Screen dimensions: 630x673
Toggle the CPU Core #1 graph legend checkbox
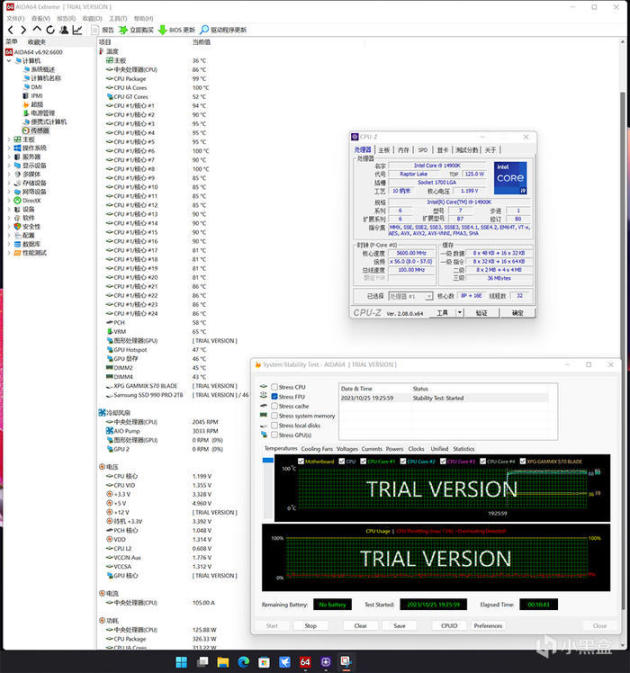pos(363,461)
